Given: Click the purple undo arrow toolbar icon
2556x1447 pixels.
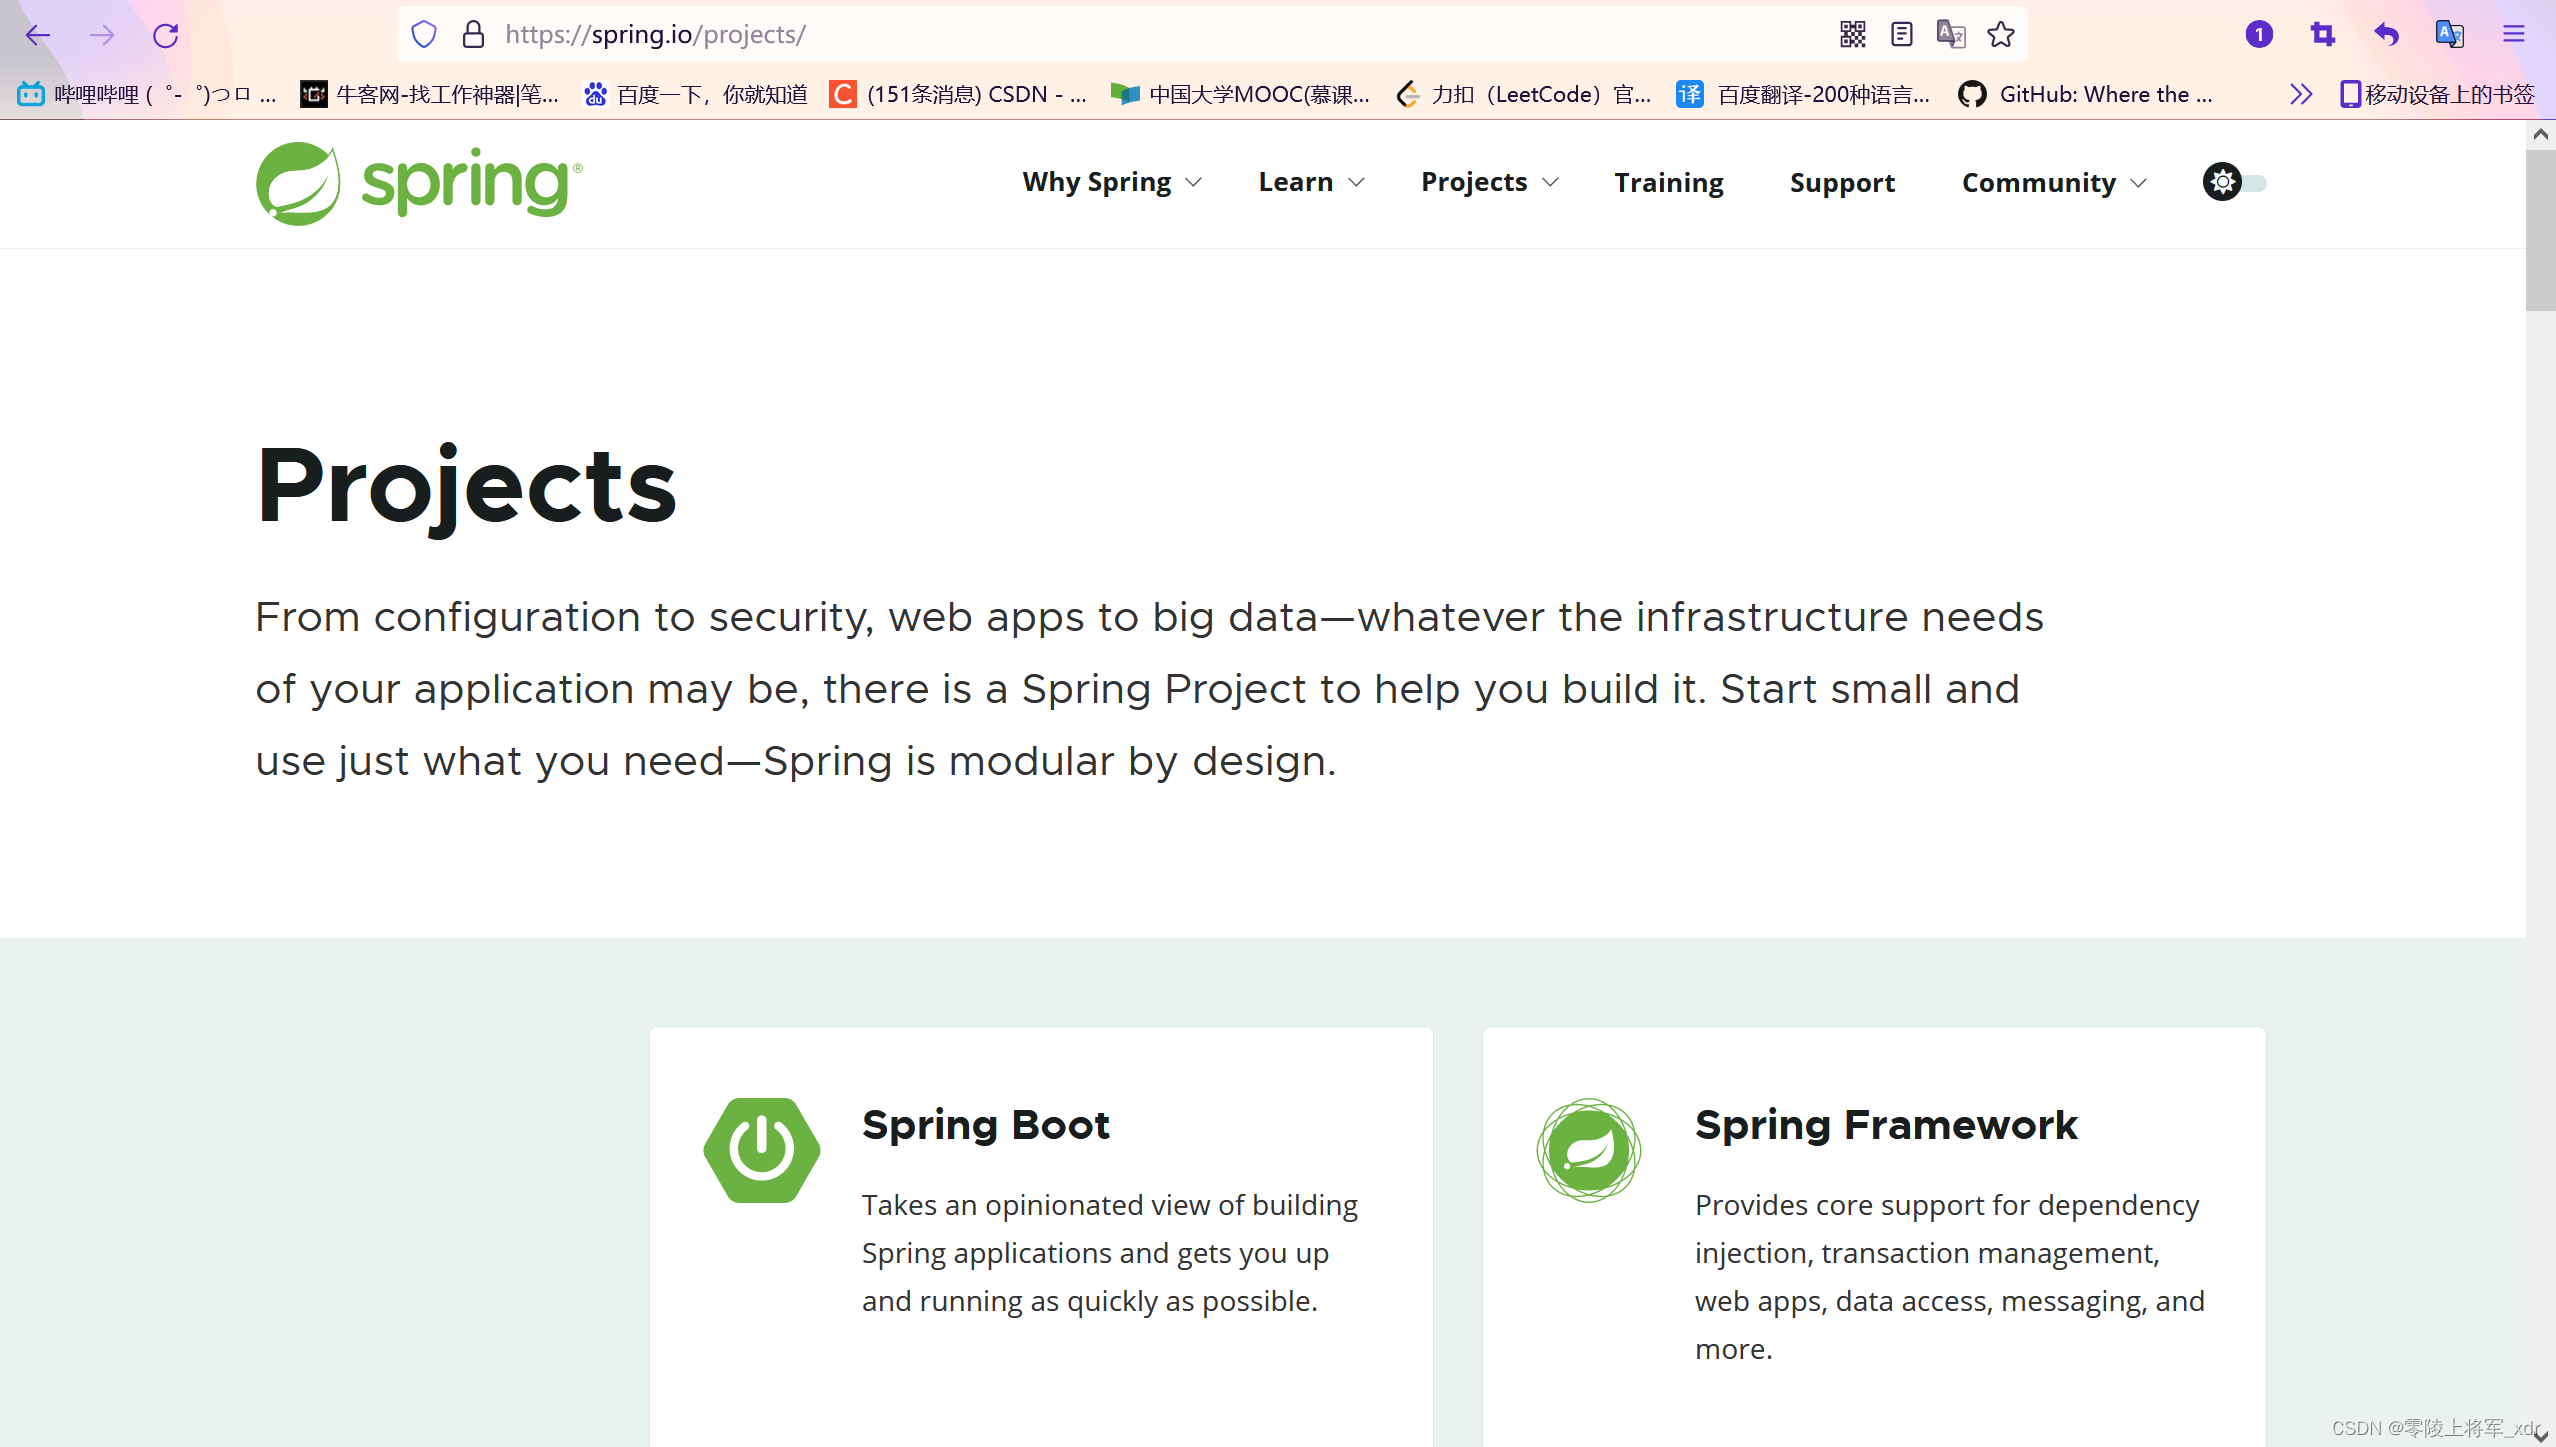Looking at the screenshot, I should (x=2387, y=35).
